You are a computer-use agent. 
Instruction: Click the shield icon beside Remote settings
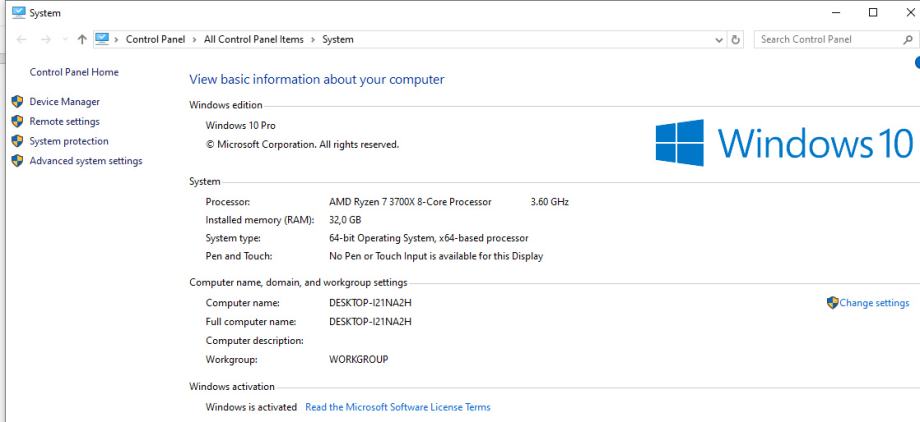coord(16,121)
